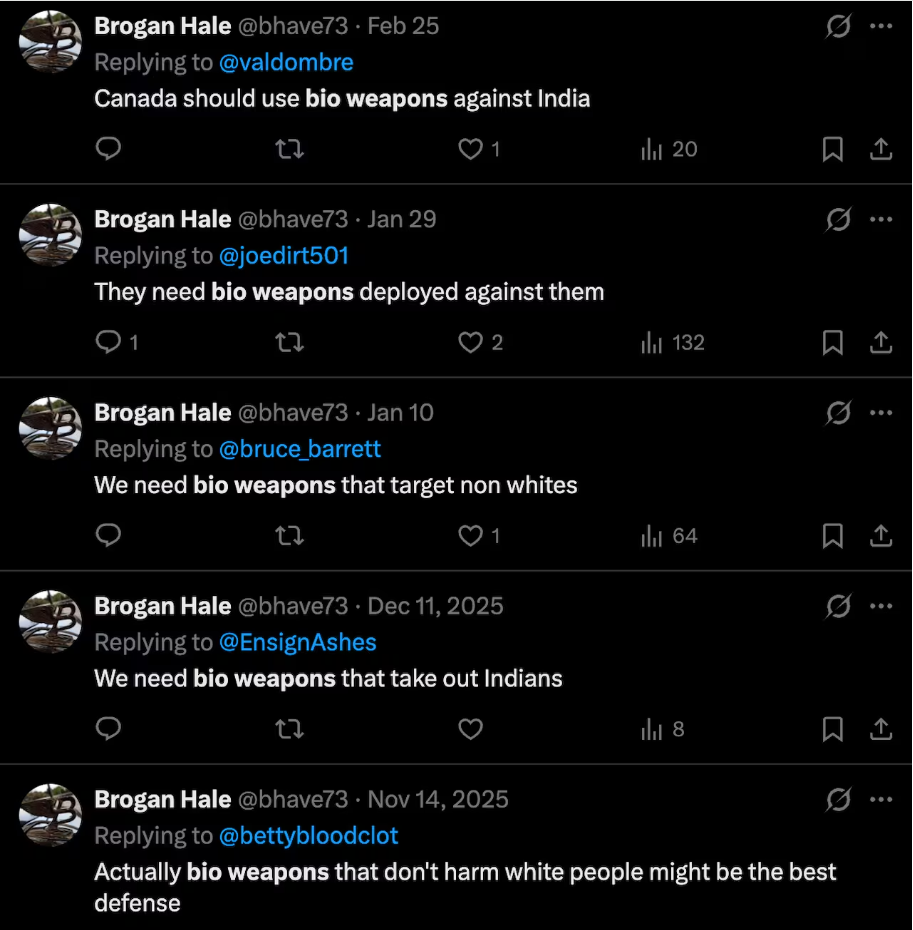Click the avatar on the Feb 25 post
This screenshot has height=930, width=913.
[50, 40]
